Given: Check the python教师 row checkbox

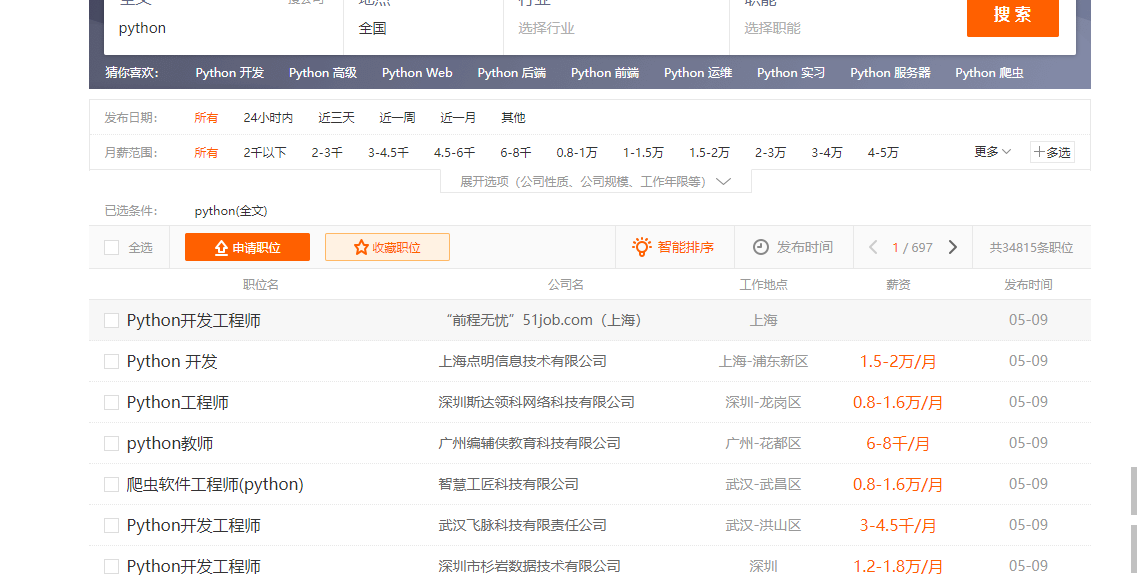Looking at the screenshot, I should (x=112, y=443).
